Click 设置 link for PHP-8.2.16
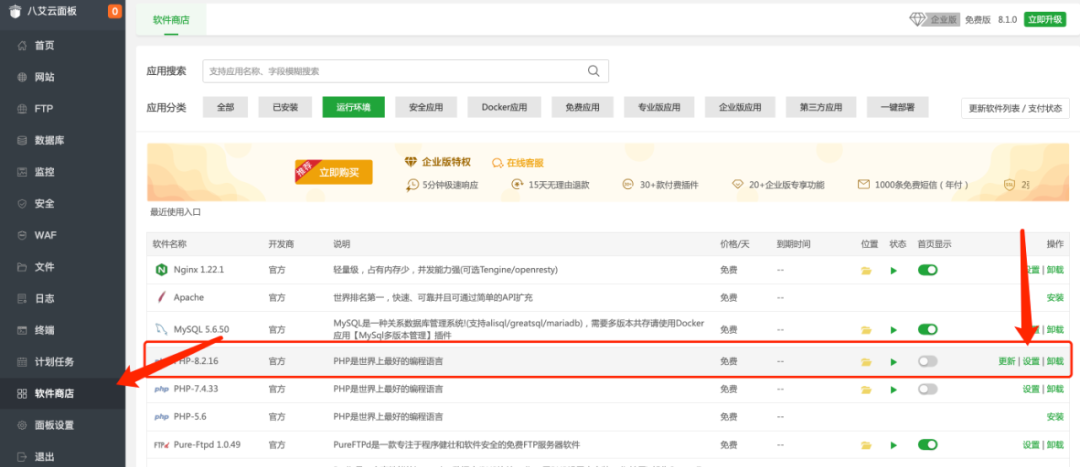 point(1031,362)
